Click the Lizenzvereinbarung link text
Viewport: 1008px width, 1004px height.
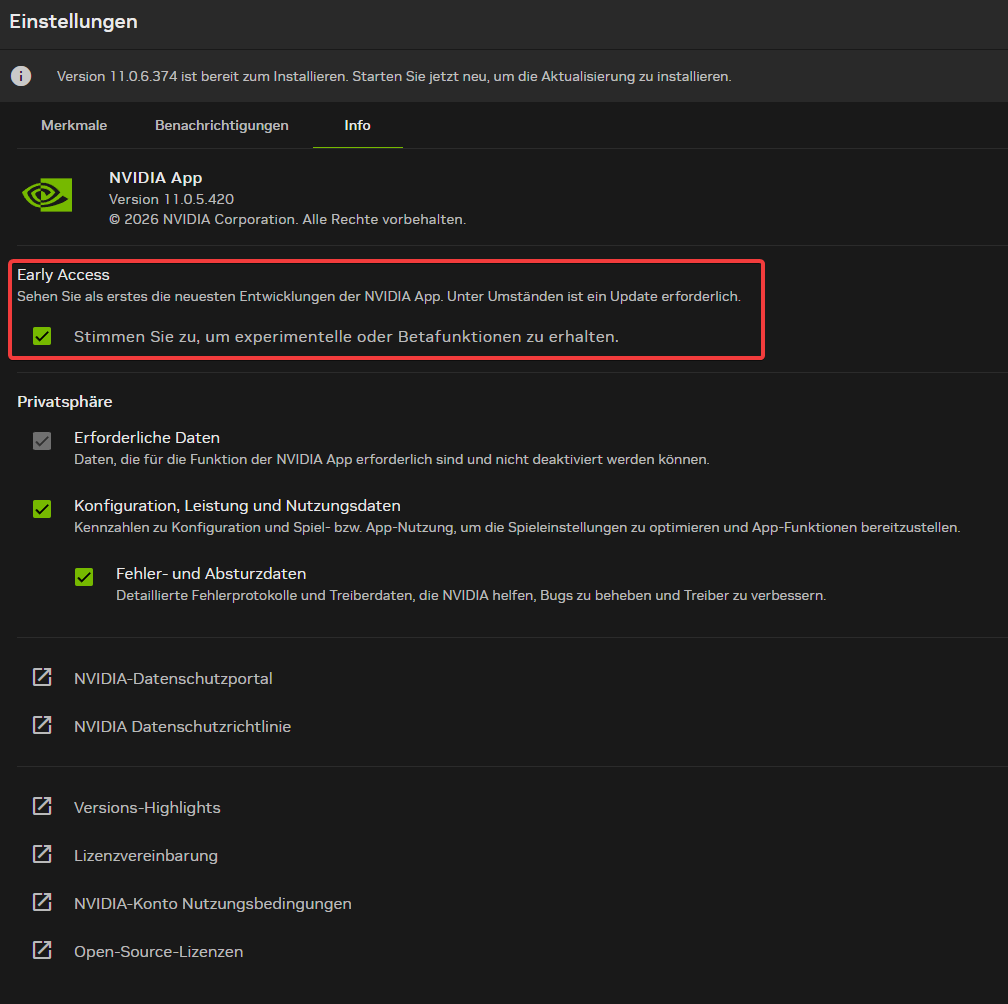click(145, 856)
